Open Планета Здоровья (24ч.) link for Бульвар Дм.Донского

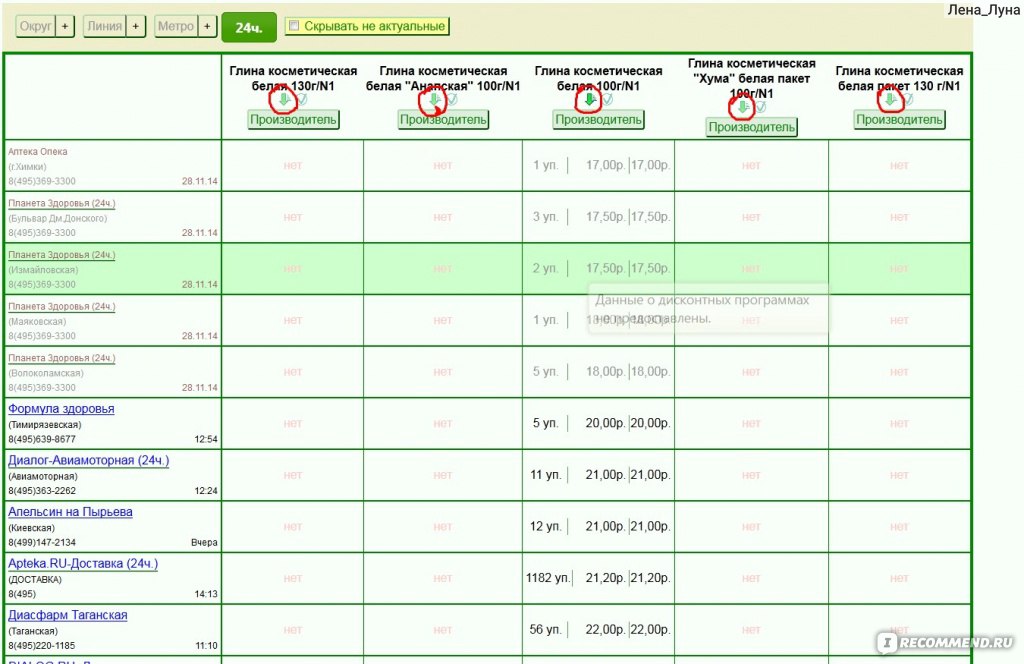click(61, 203)
